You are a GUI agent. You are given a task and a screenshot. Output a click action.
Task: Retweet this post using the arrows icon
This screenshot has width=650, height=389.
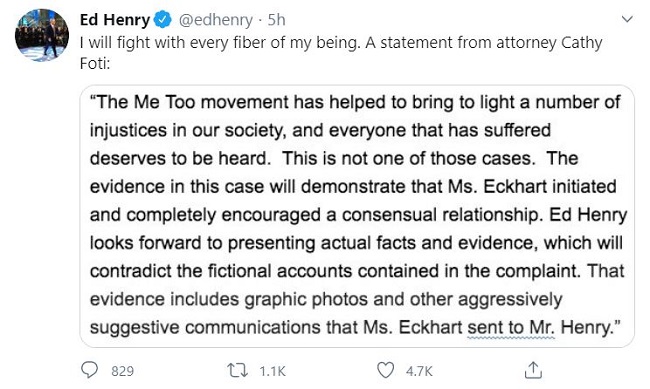(237, 370)
